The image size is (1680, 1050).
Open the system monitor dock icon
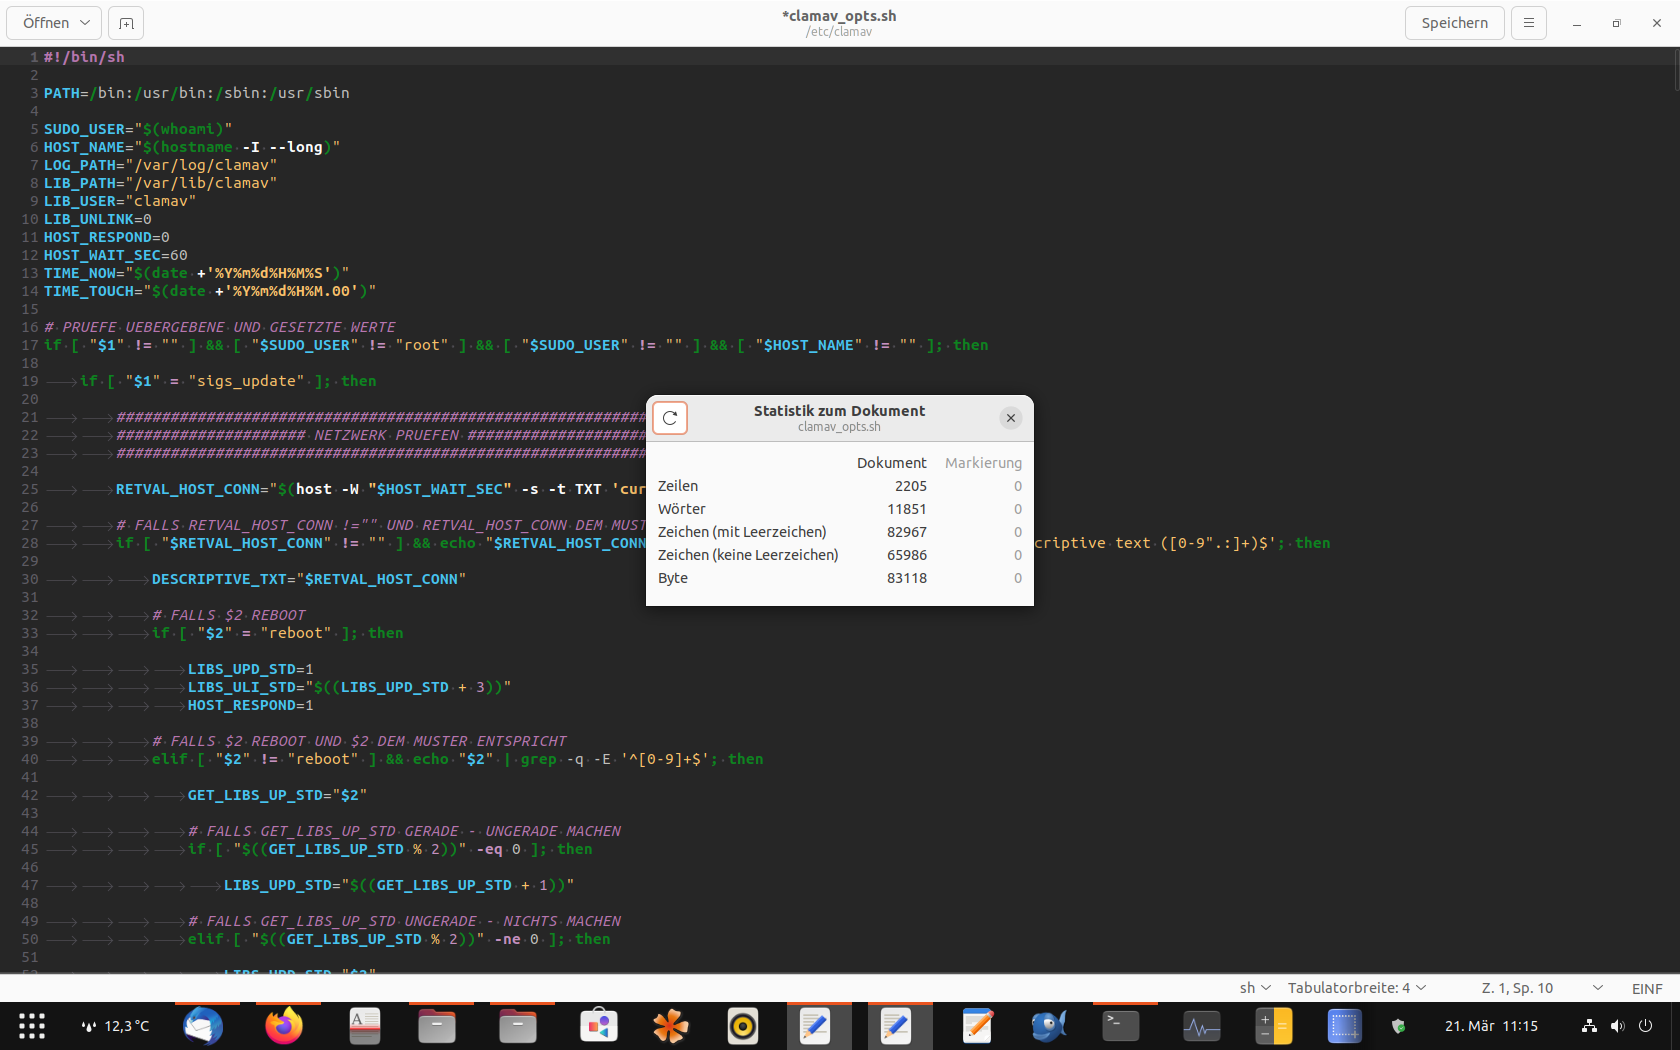[x=1202, y=1026]
